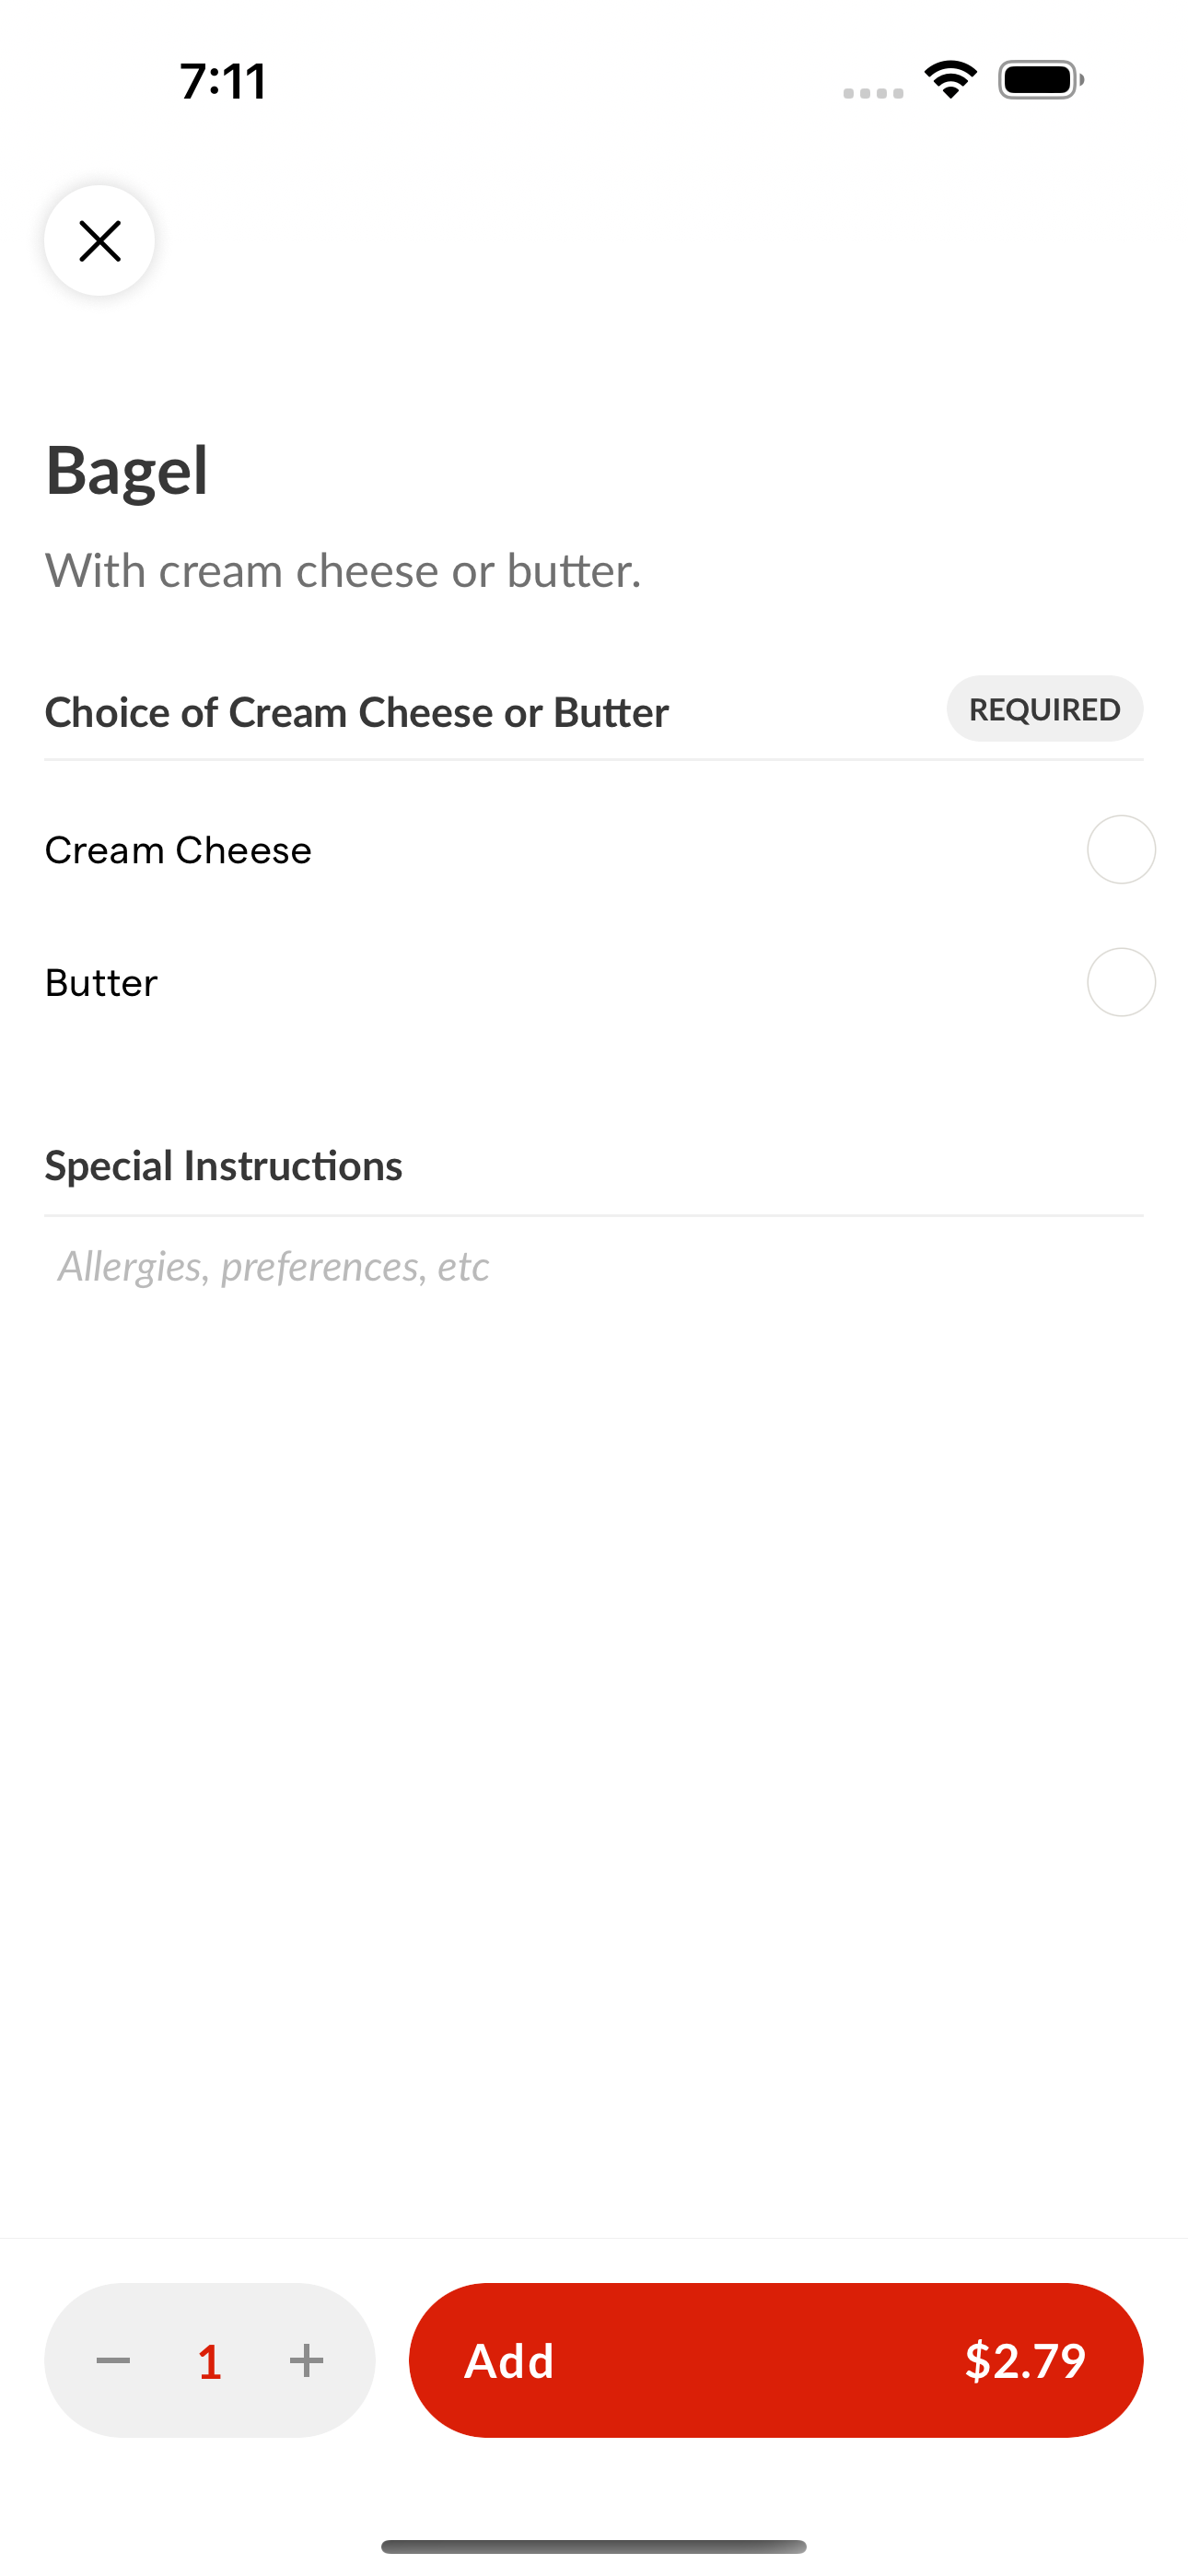1188x2576 pixels.
Task: Select the Cream Cheese radio button
Action: pos(1121,849)
